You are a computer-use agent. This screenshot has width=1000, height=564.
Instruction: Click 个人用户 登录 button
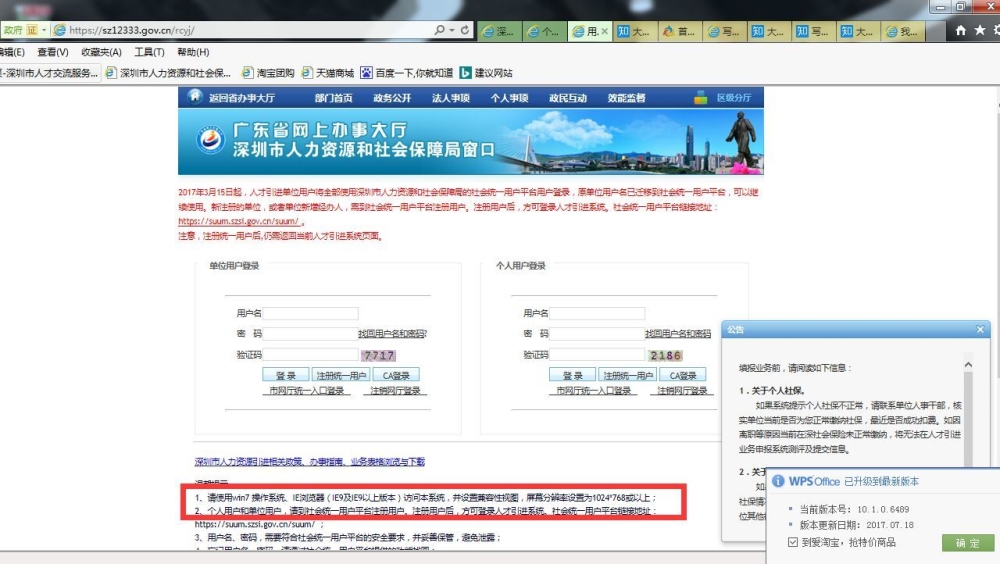click(x=573, y=376)
